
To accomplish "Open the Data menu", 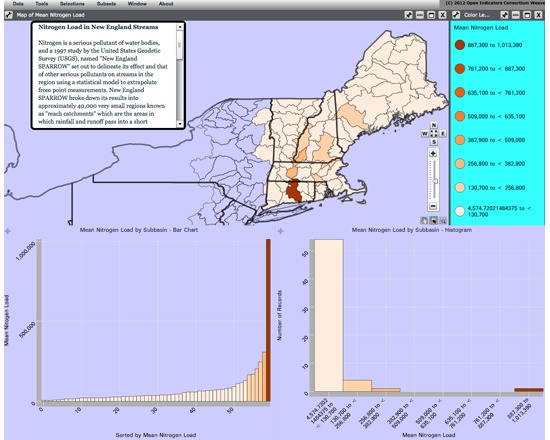I will (18, 4).
